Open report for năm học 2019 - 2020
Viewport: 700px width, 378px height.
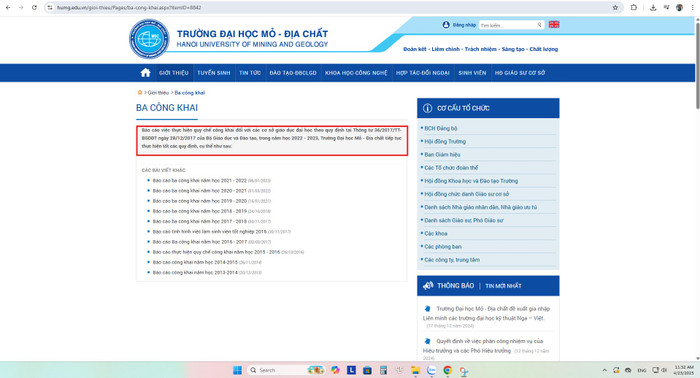(200, 201)
